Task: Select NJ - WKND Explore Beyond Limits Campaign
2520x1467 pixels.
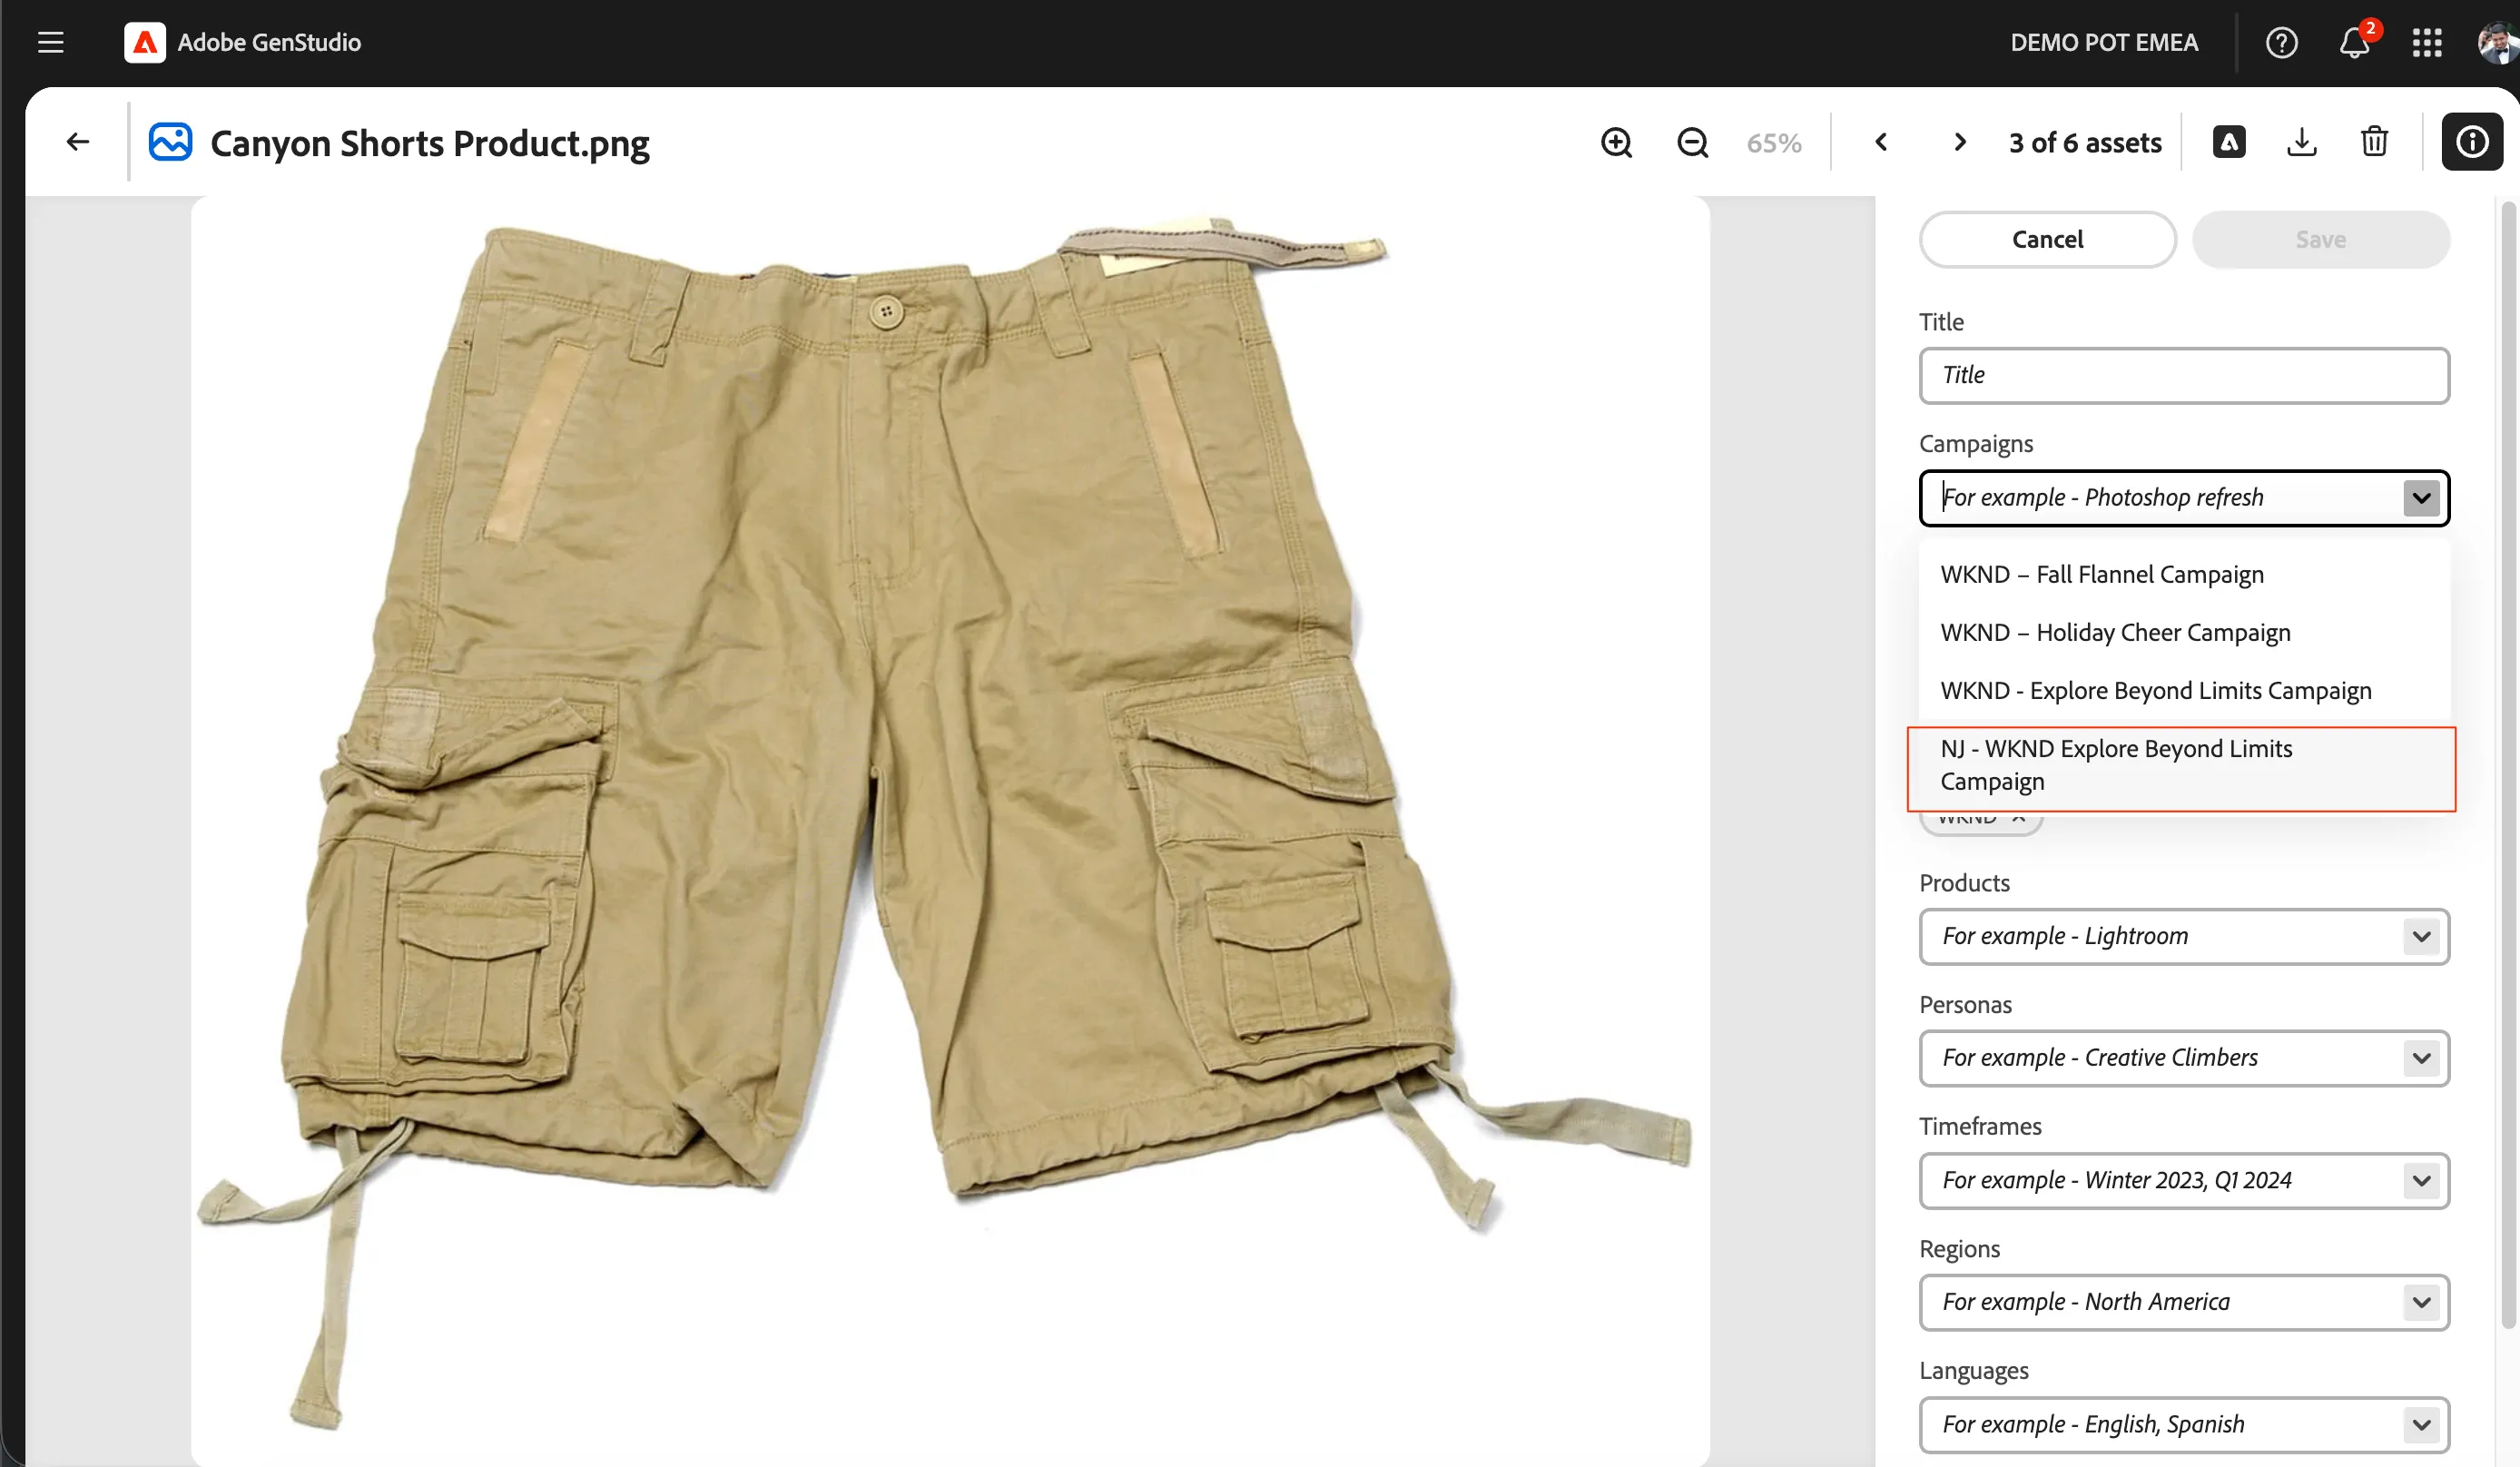Action: (2182, 767)
